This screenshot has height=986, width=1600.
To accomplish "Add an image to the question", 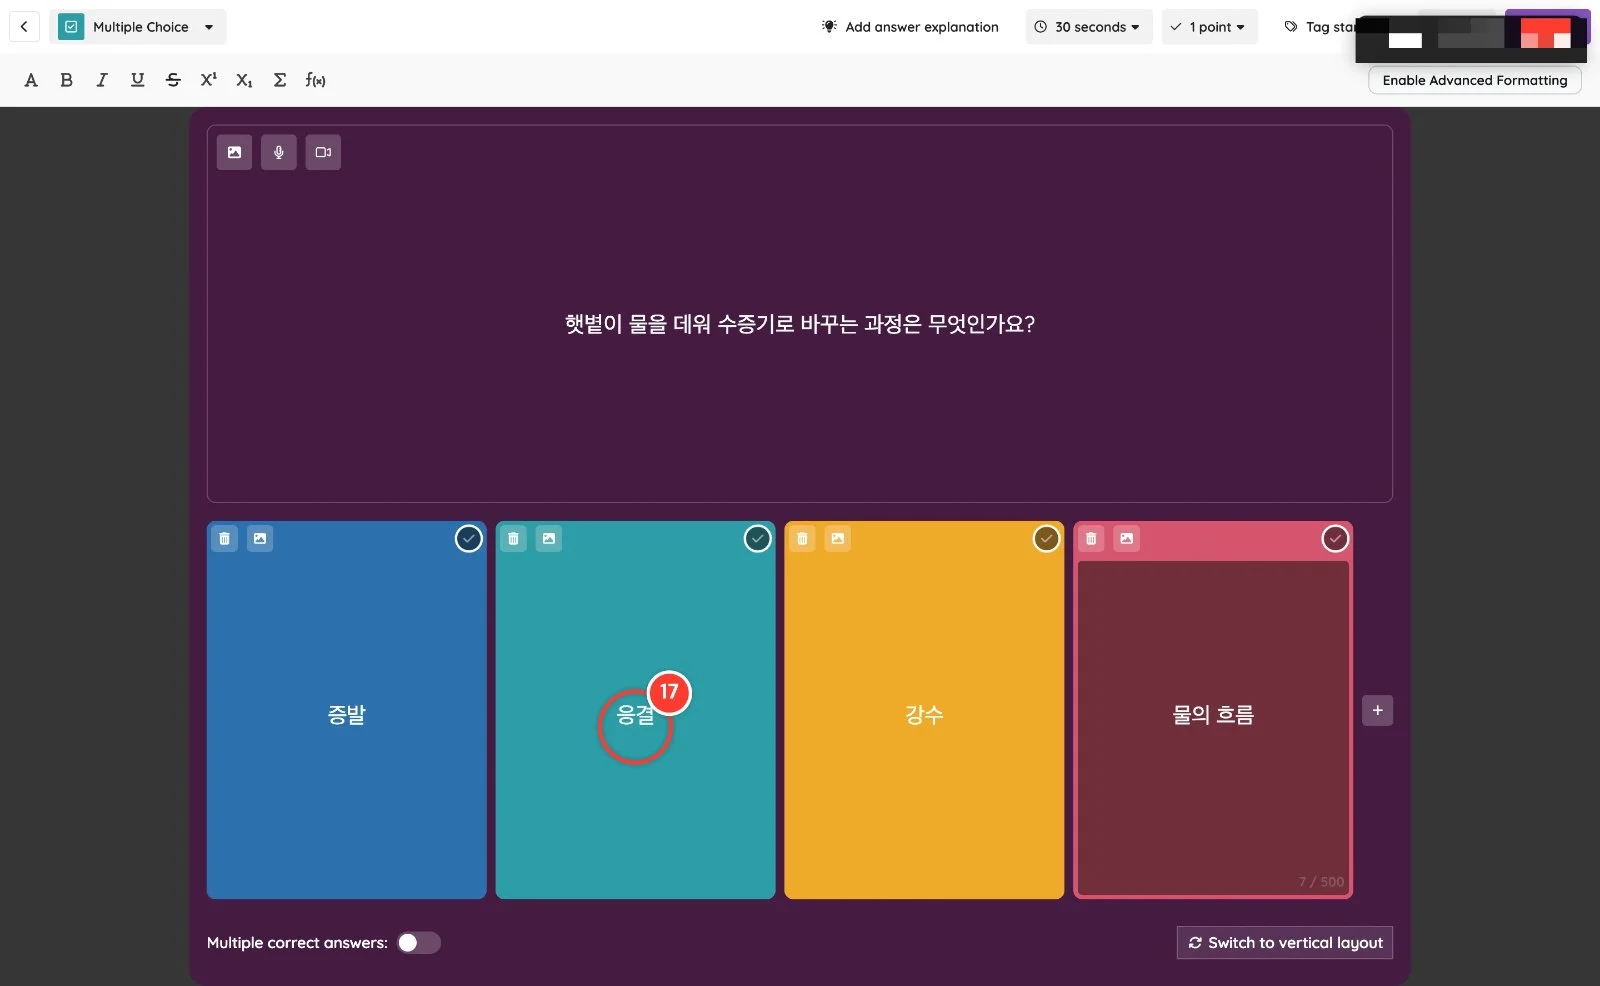I will tap(234, 152).
